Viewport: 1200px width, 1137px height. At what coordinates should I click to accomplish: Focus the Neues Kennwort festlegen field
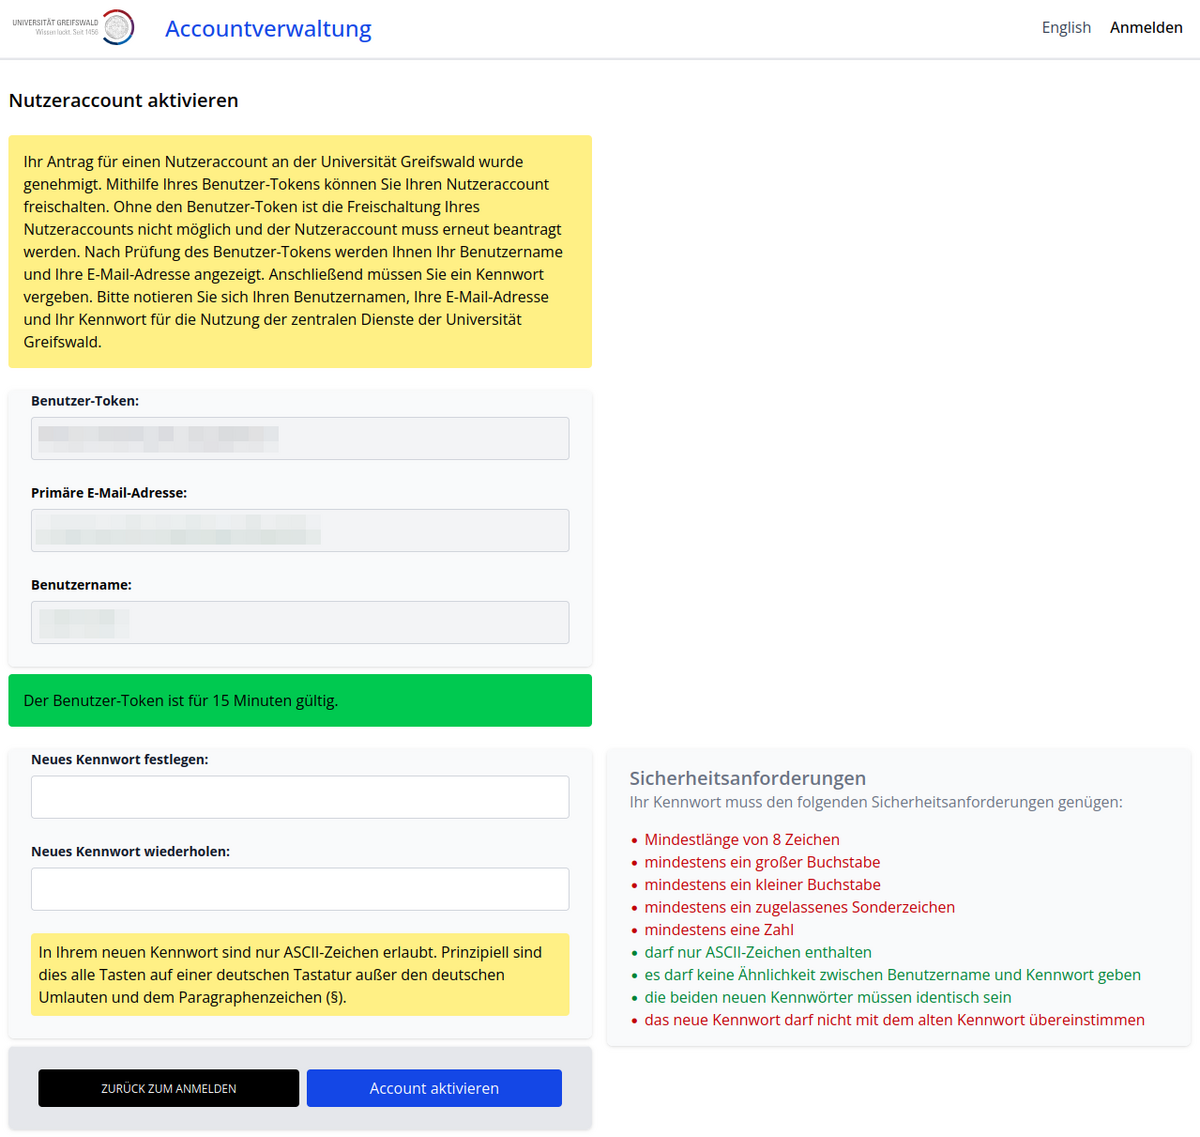click(300, 797)
